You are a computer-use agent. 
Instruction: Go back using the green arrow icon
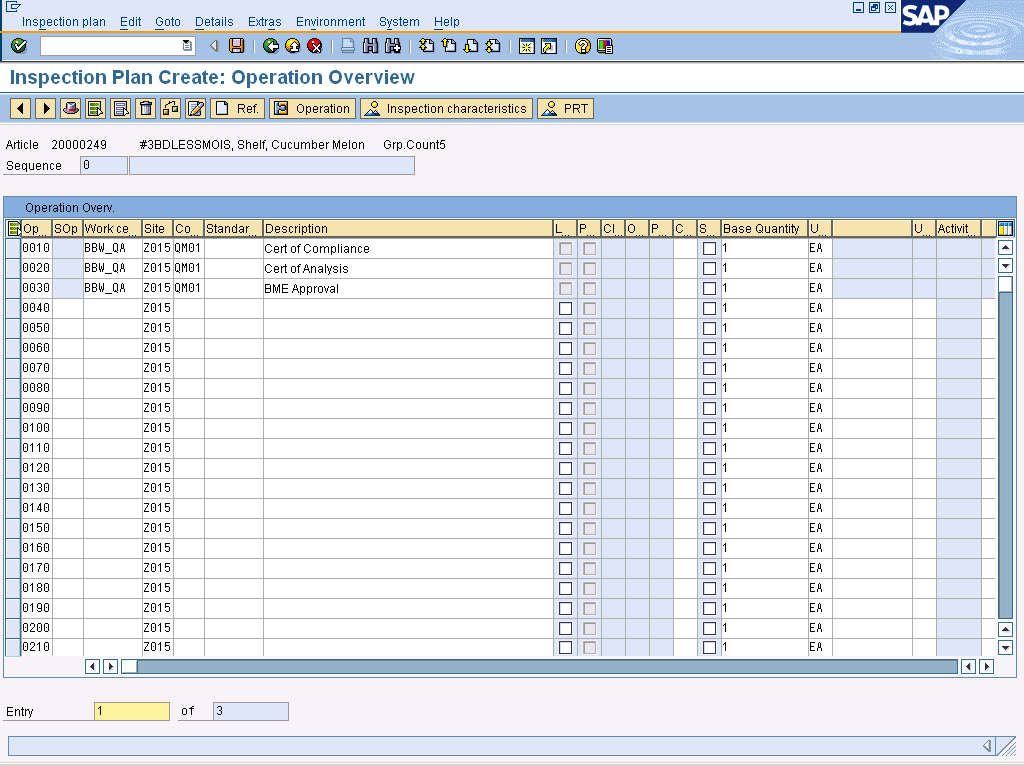270,46
